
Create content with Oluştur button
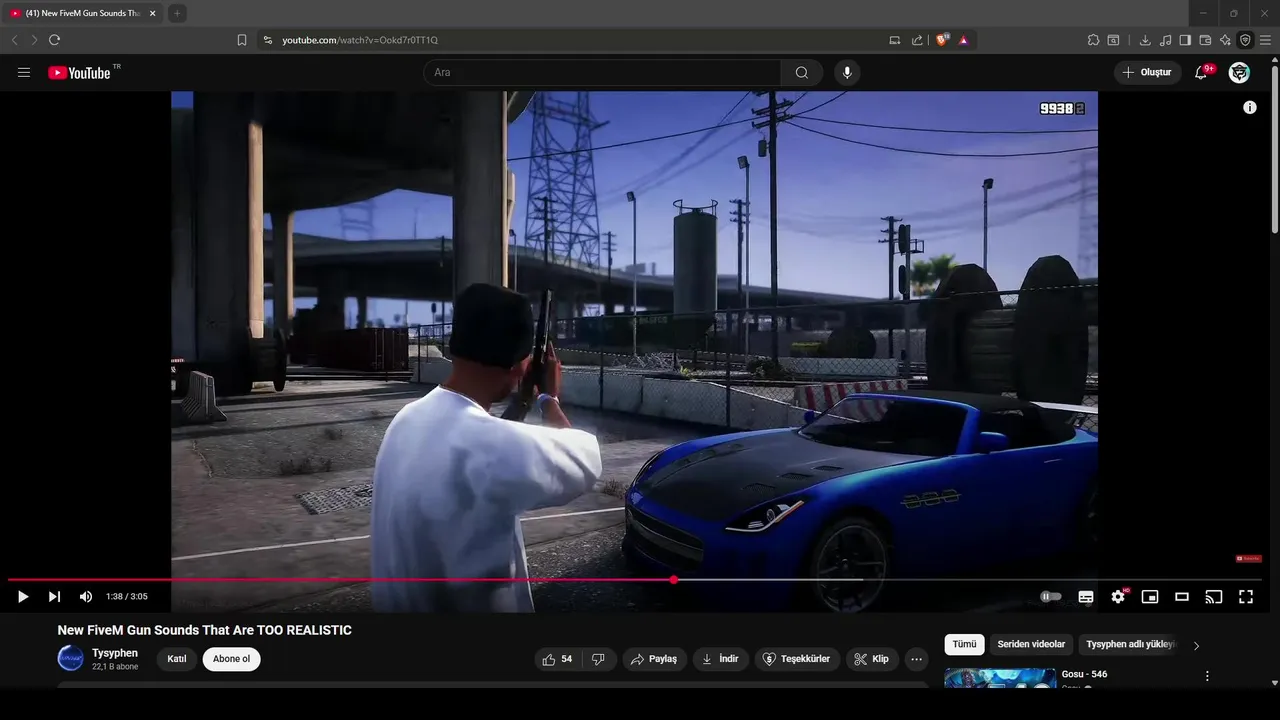(x=1147, y=72)
